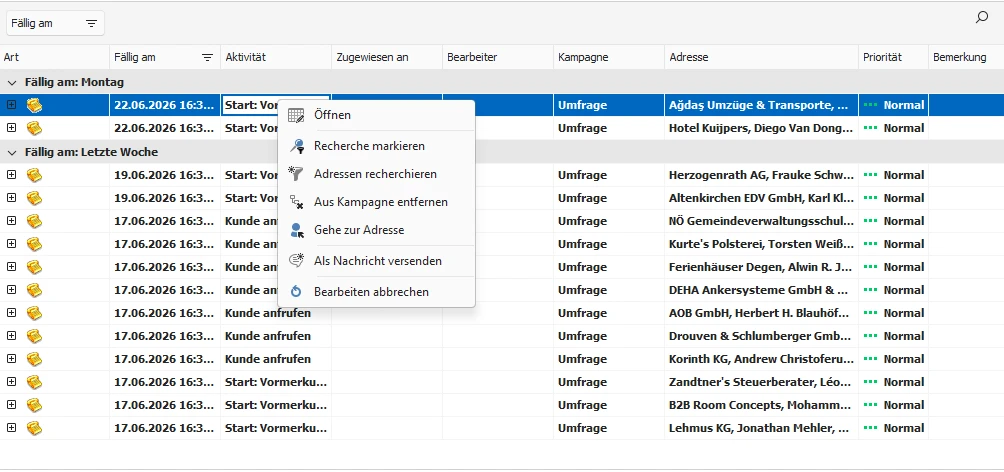Expand the Herzogenrath AG row

[x=12, y=175]
